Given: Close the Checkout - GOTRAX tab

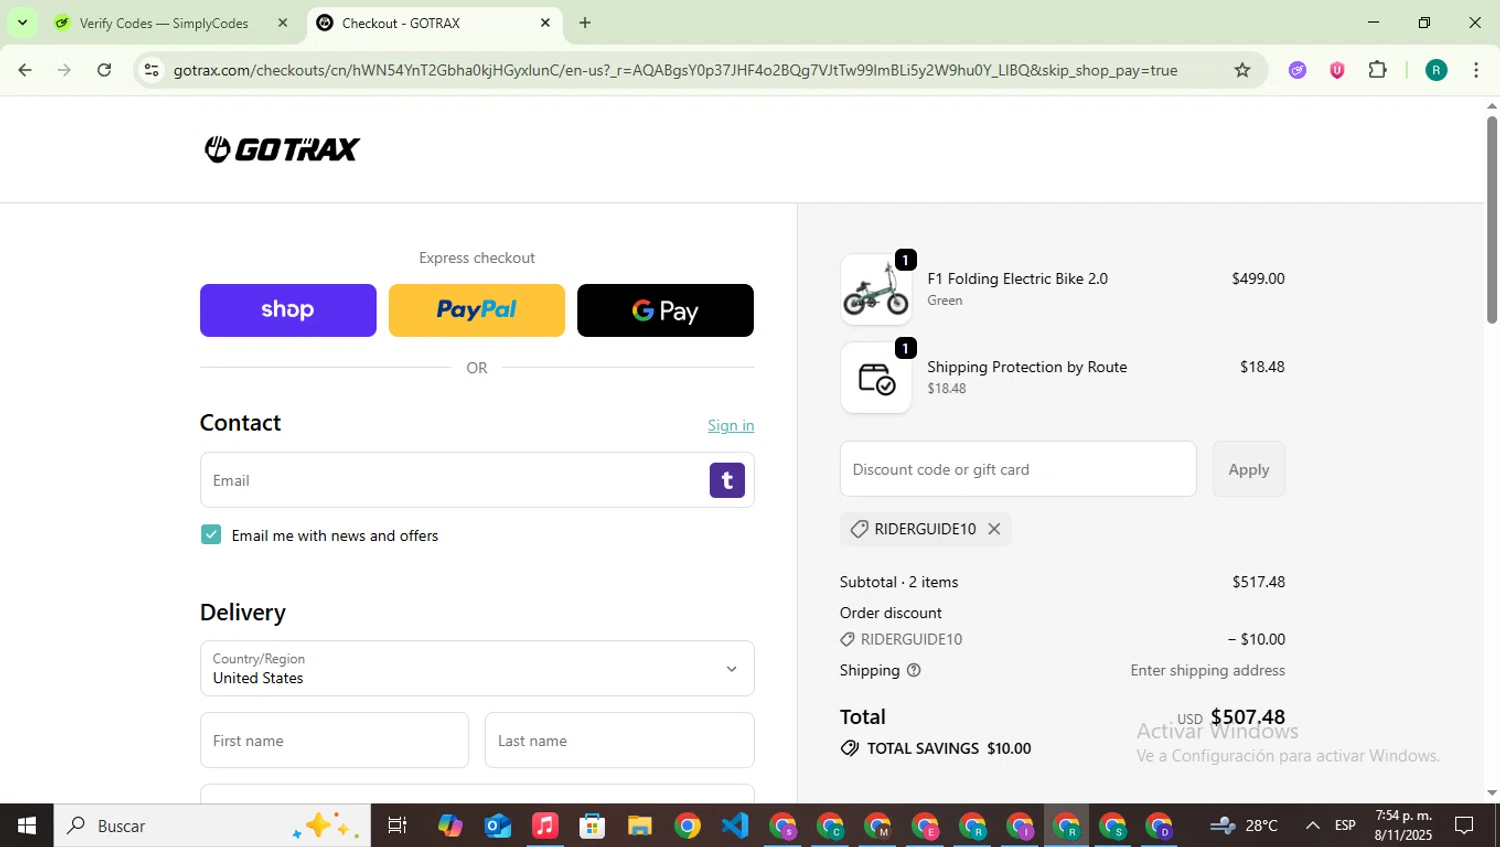Looking at the screenshot, I should click(x=545, y=23).
